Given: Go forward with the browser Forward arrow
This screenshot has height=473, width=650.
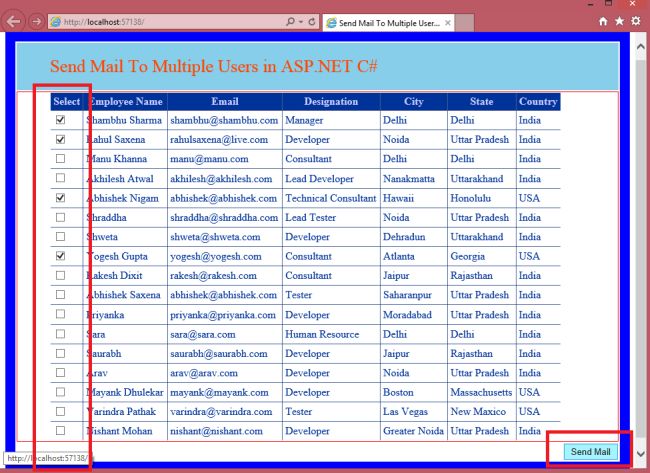Looking at the screenshot, I should click(36, 22).
